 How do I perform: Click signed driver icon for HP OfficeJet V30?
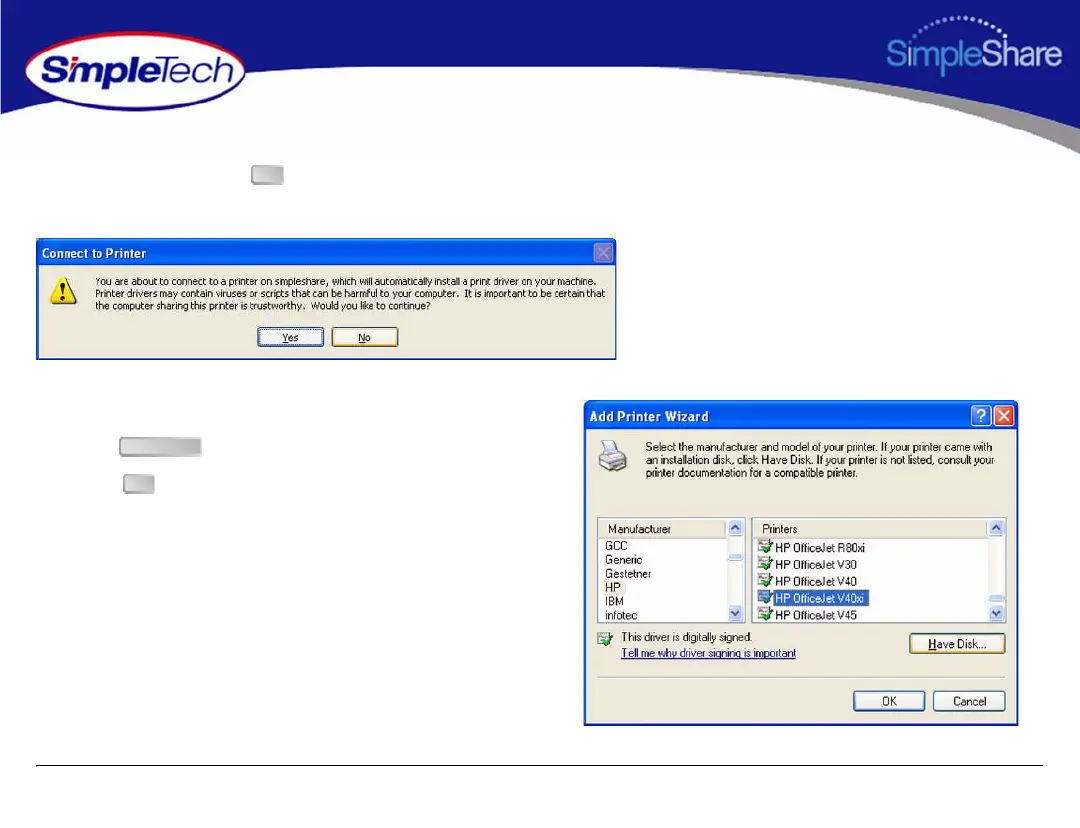(x=765, y=563)
